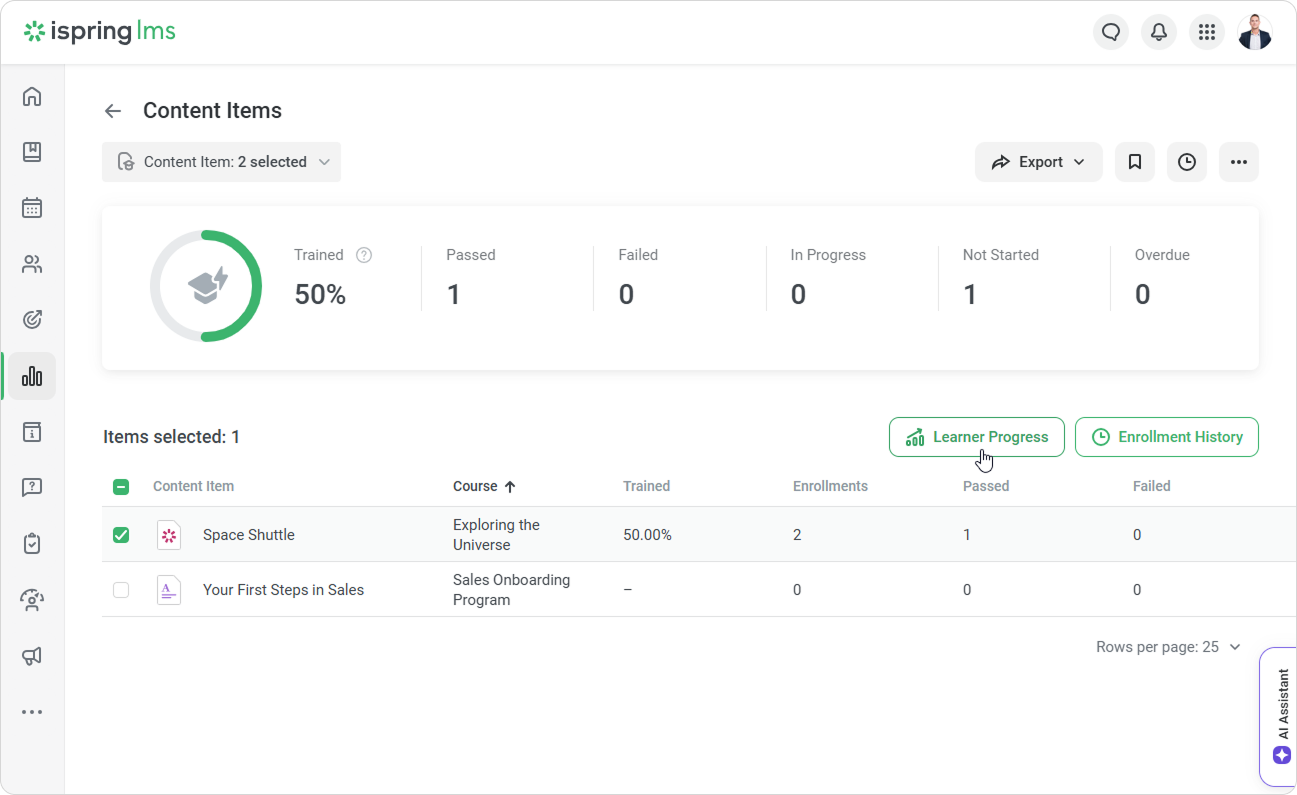Viewport: 1297px width, 795px height.
Task: Open the users icon in sidebar
Action: click(32, 265)
